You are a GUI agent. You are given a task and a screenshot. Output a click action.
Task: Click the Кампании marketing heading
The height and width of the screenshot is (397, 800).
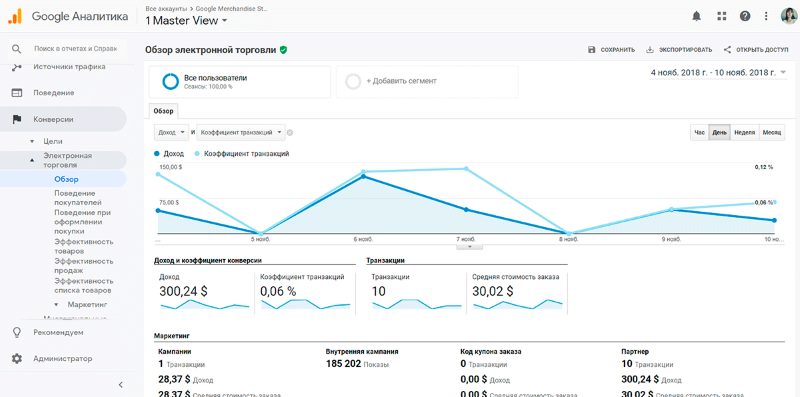click(175, 352)
